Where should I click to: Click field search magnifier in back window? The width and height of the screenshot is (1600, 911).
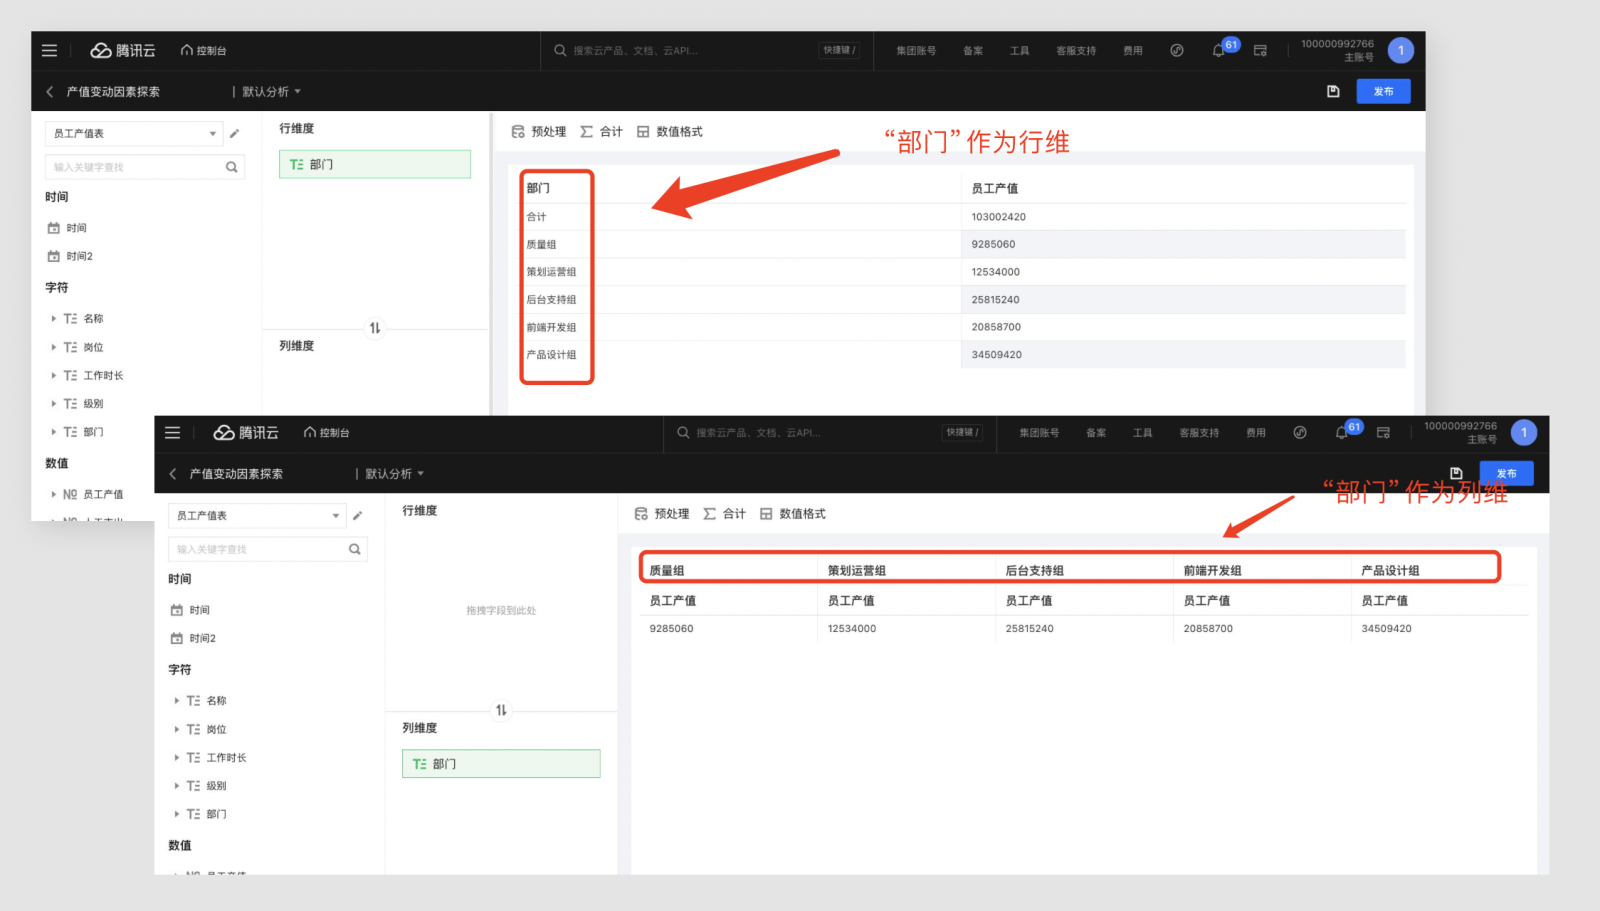point(231,167)
